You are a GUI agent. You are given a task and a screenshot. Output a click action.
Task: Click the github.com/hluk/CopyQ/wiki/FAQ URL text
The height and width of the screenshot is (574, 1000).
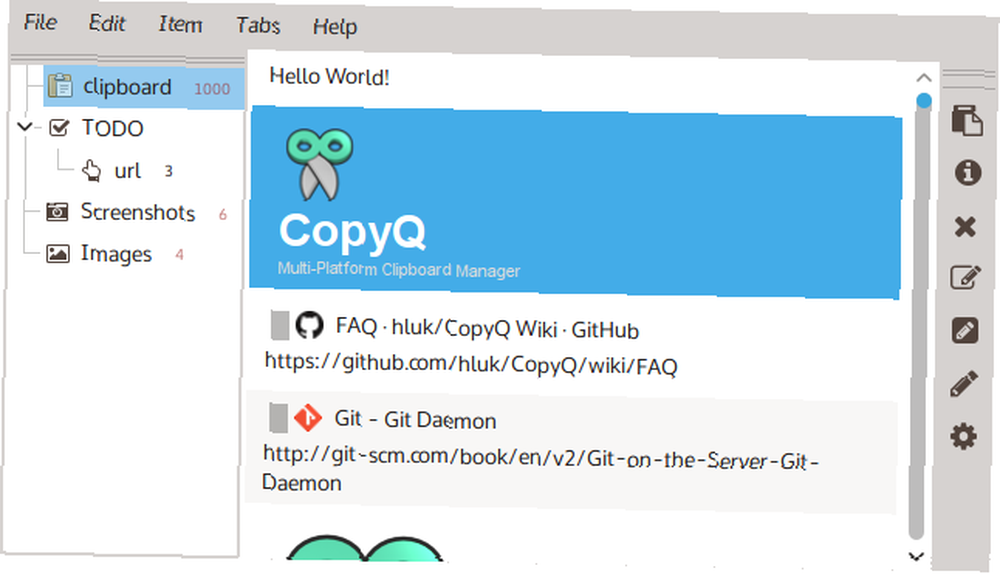point(471,364)
